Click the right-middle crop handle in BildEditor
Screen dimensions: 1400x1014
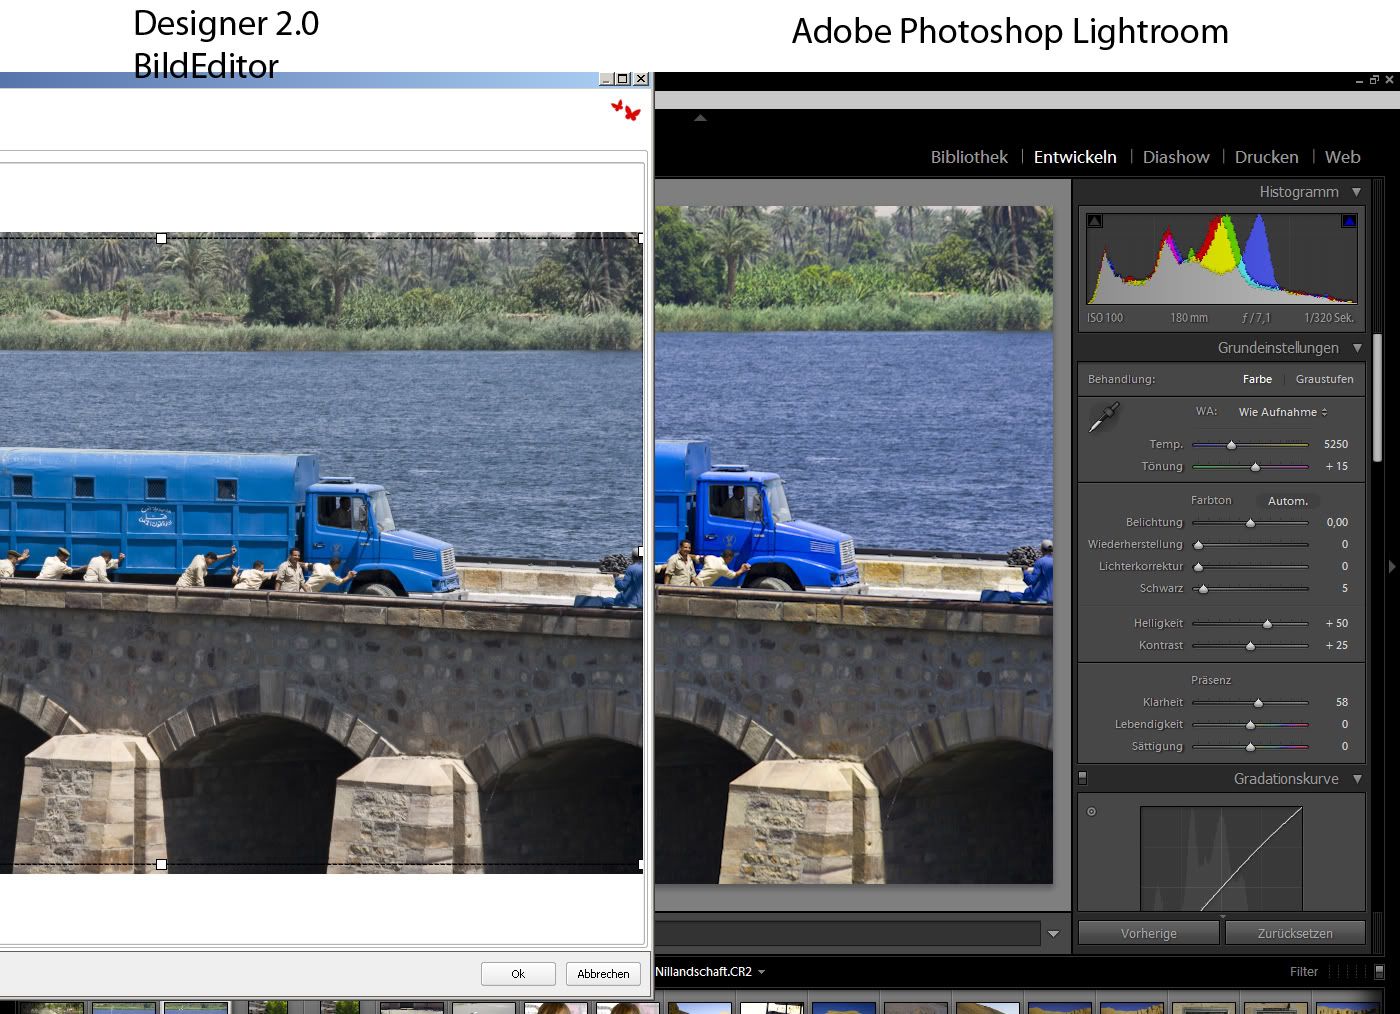click(x=640, y=551)
